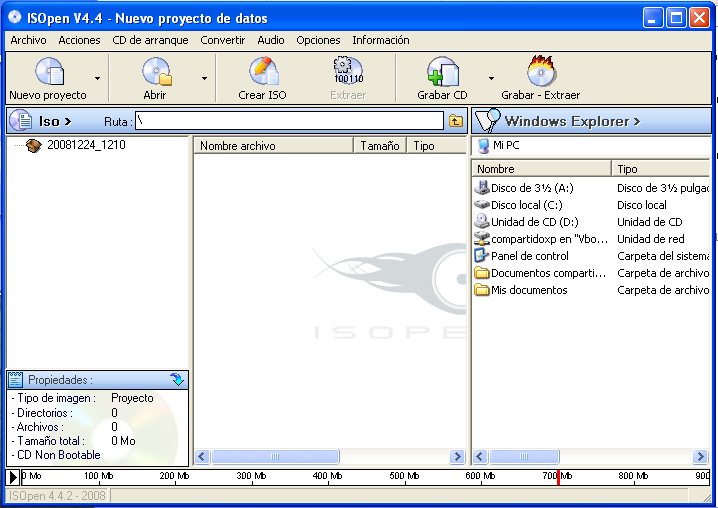718x508 pixels.
Task: Expand the Iso > panel header
Action: click(x=55, y=121)
